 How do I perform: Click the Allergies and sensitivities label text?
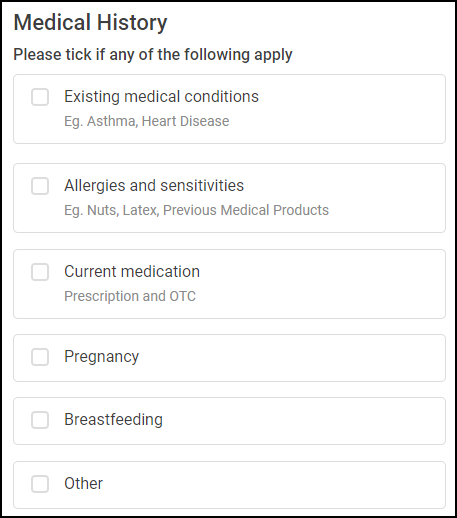click(154, 186)
